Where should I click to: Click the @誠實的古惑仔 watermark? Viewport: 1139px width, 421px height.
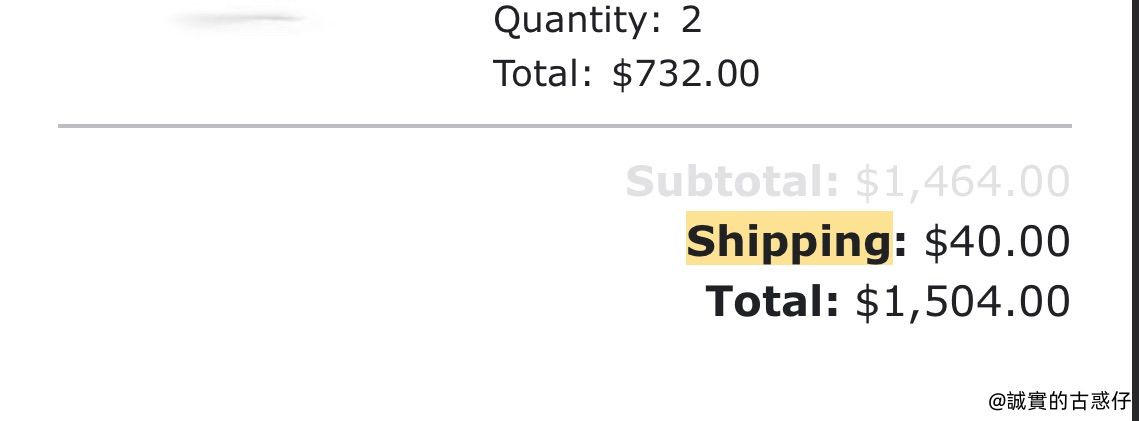coord(1060,401)
